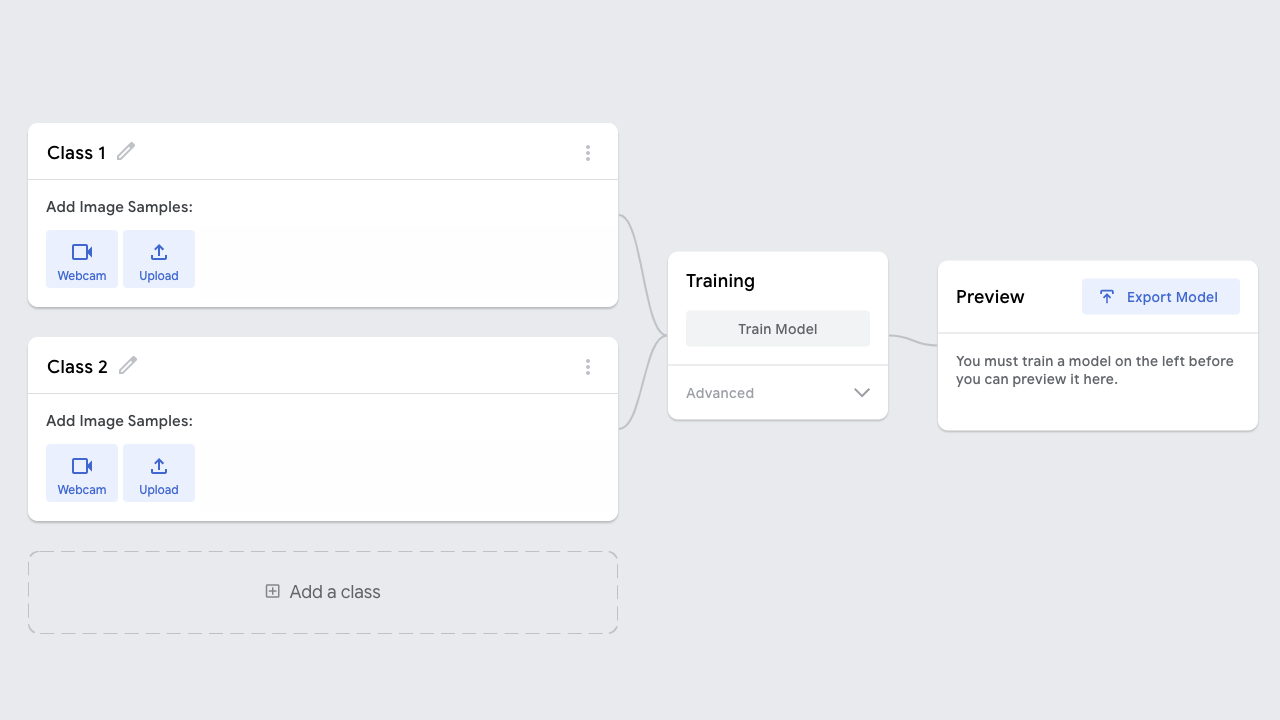This screenshot has width=1280, height=720.
Task: Click the Add Image Samples label in Class 1
Action: [x=119, y=207]
